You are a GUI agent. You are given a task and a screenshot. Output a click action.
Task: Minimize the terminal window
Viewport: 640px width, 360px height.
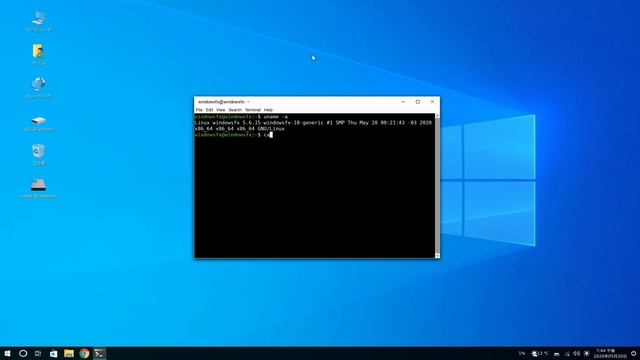[x=403, y=102]
